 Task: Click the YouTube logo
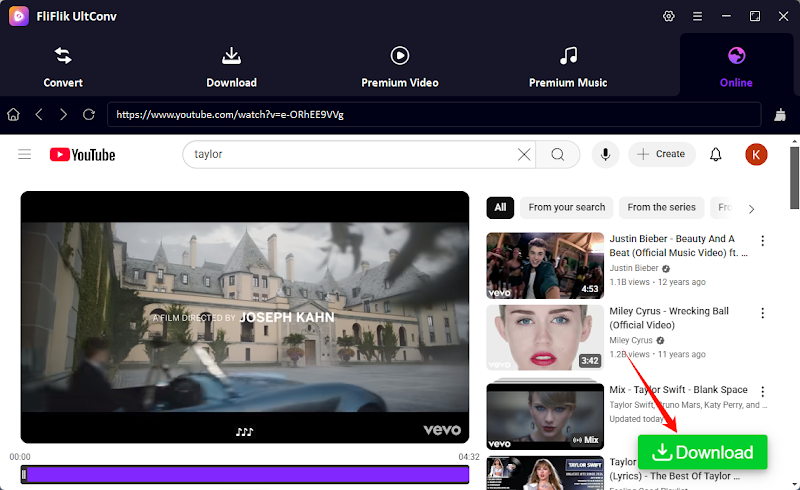(x=82, y=154)
